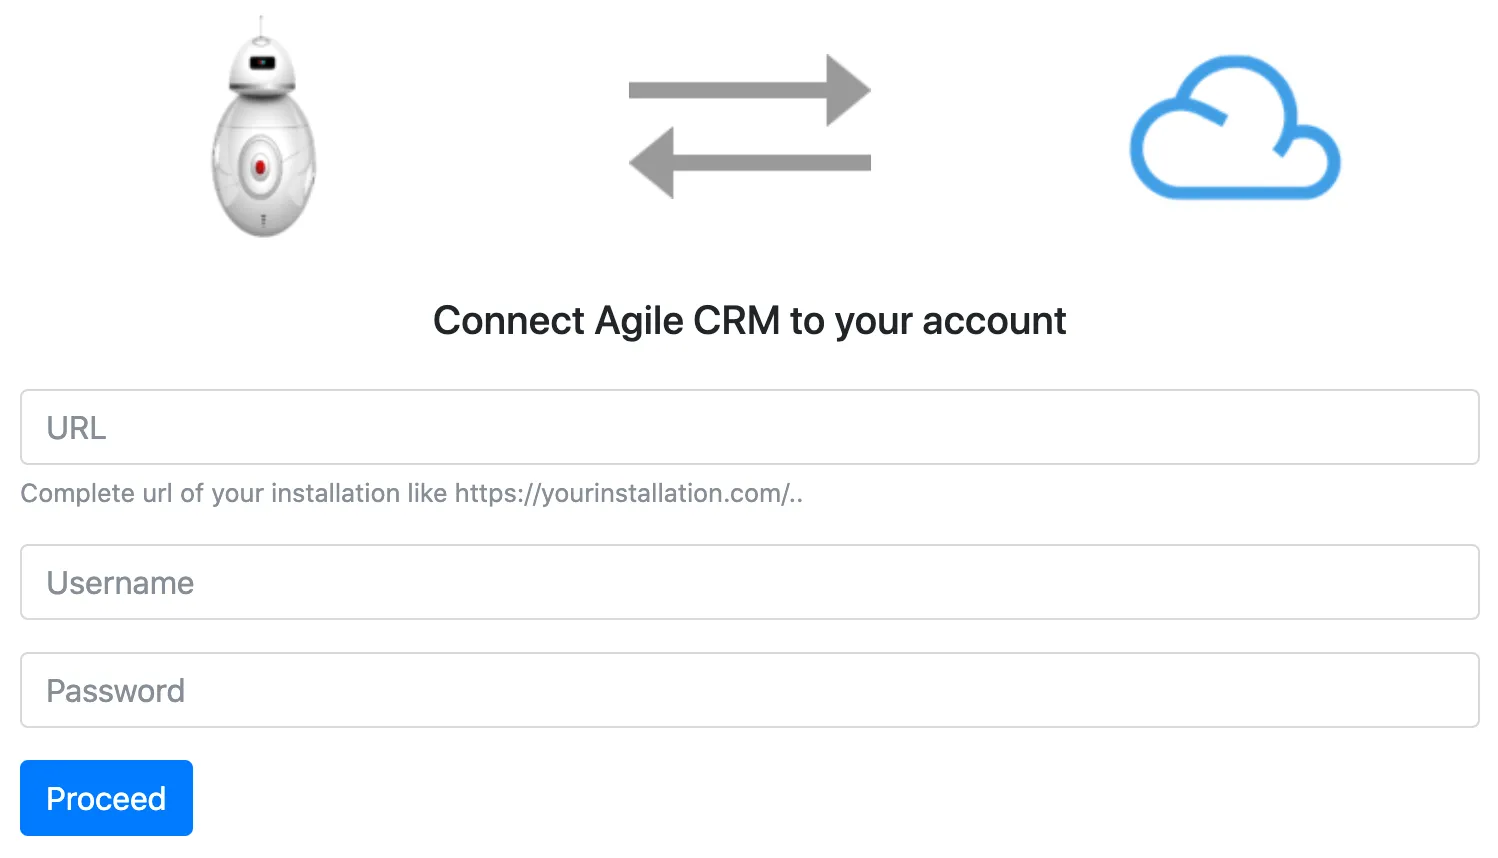The image size is (1498, 858).
Task: Focus the URL input field
Action: 749,427
